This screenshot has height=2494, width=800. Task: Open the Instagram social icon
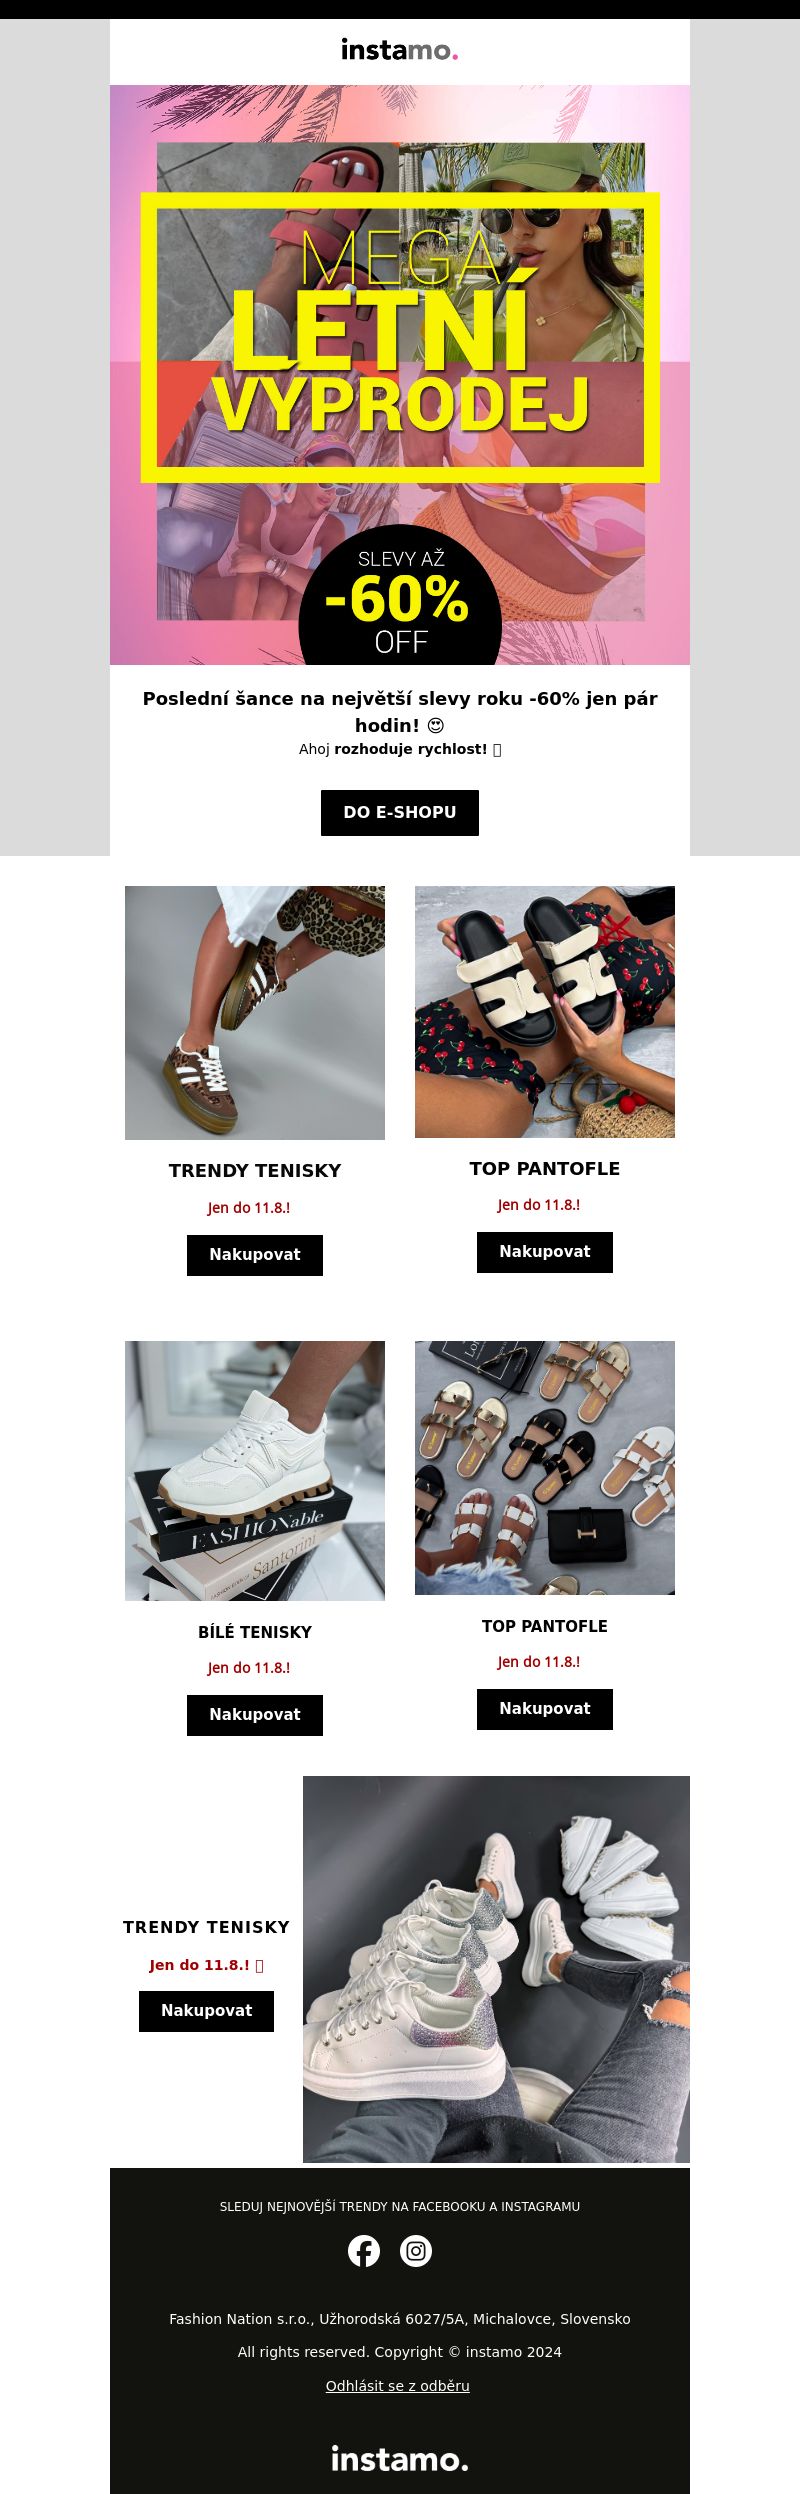[416, 2251]
